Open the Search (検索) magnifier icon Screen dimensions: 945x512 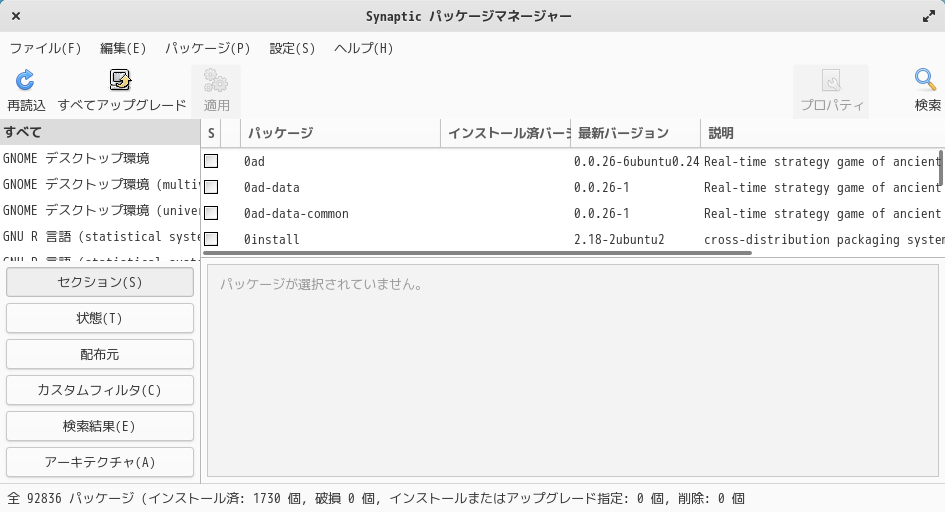[925, 80]
